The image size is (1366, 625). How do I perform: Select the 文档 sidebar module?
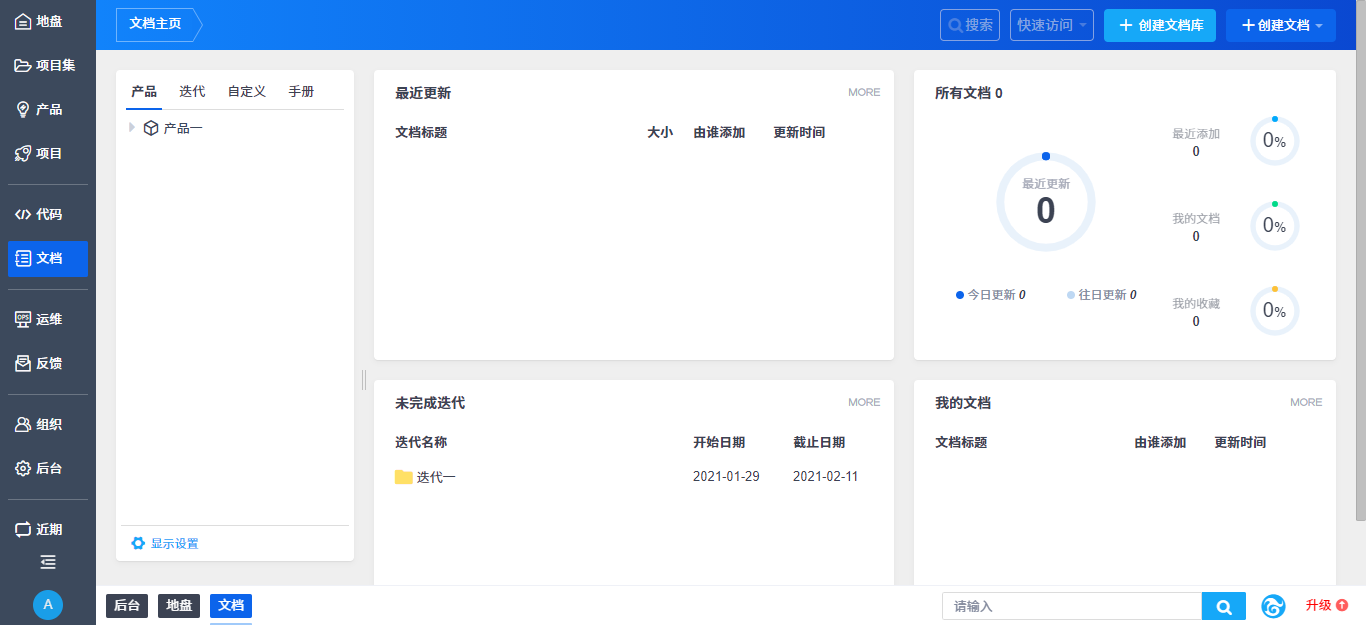coord(48,258)
